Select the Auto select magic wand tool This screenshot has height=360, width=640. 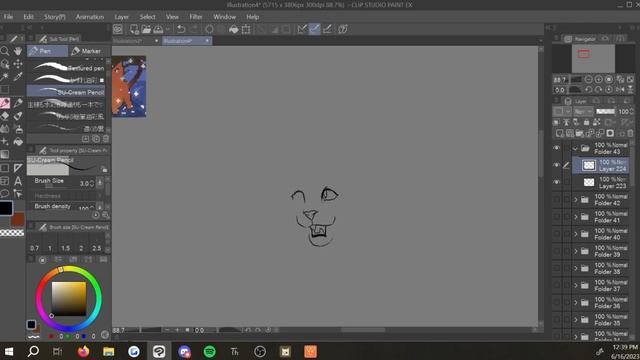[5, 77]
